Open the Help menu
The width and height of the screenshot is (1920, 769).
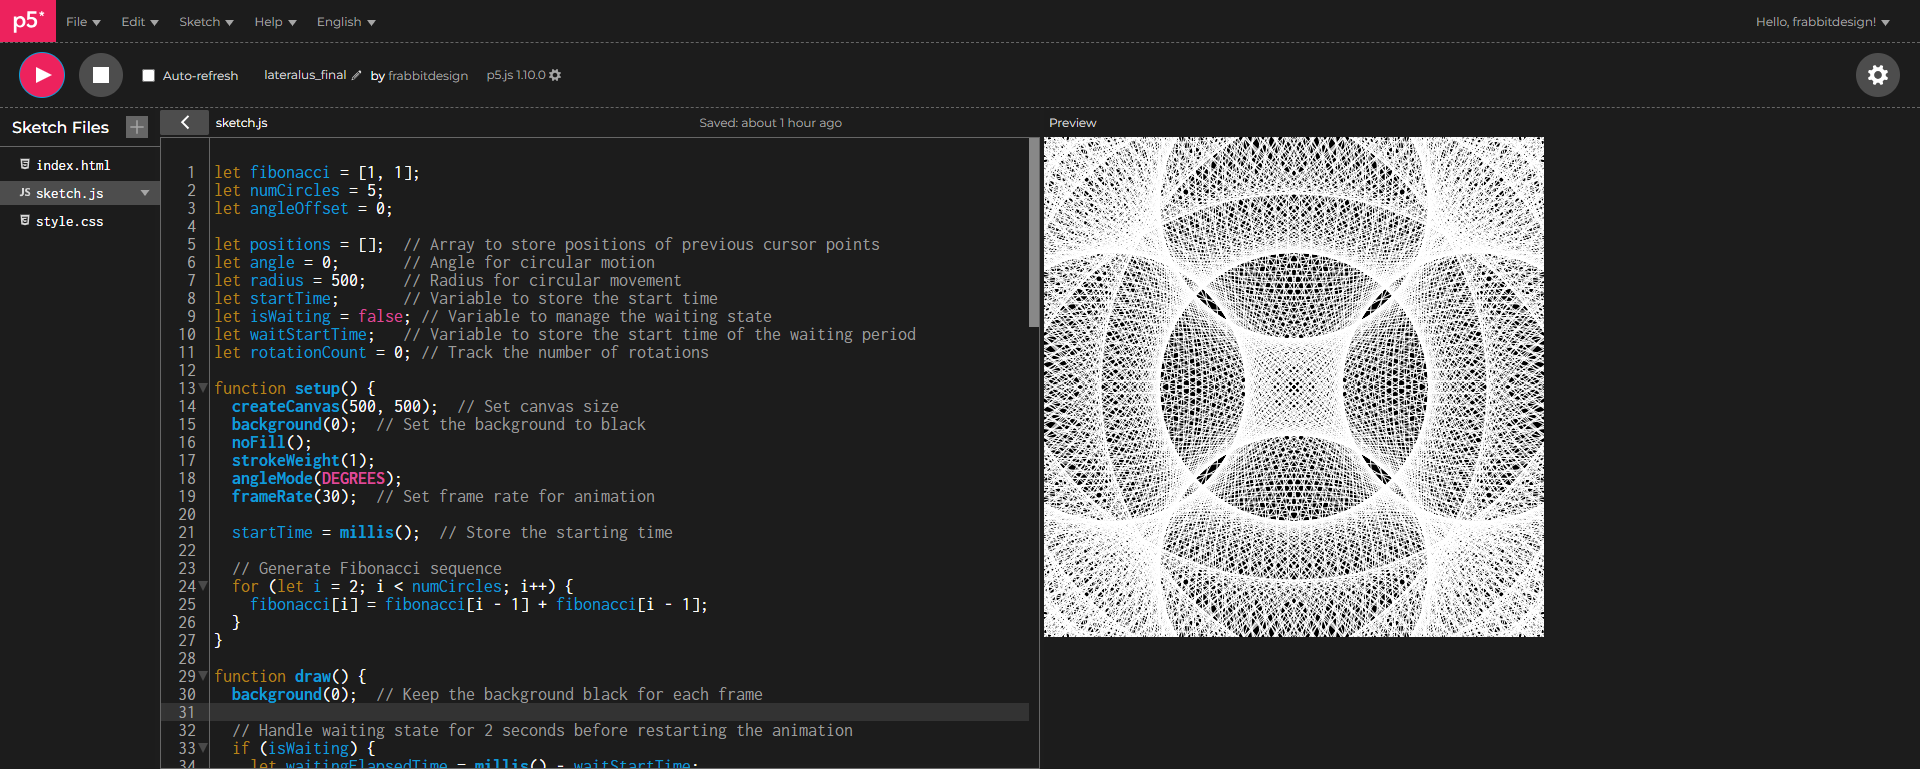point(275,22)
